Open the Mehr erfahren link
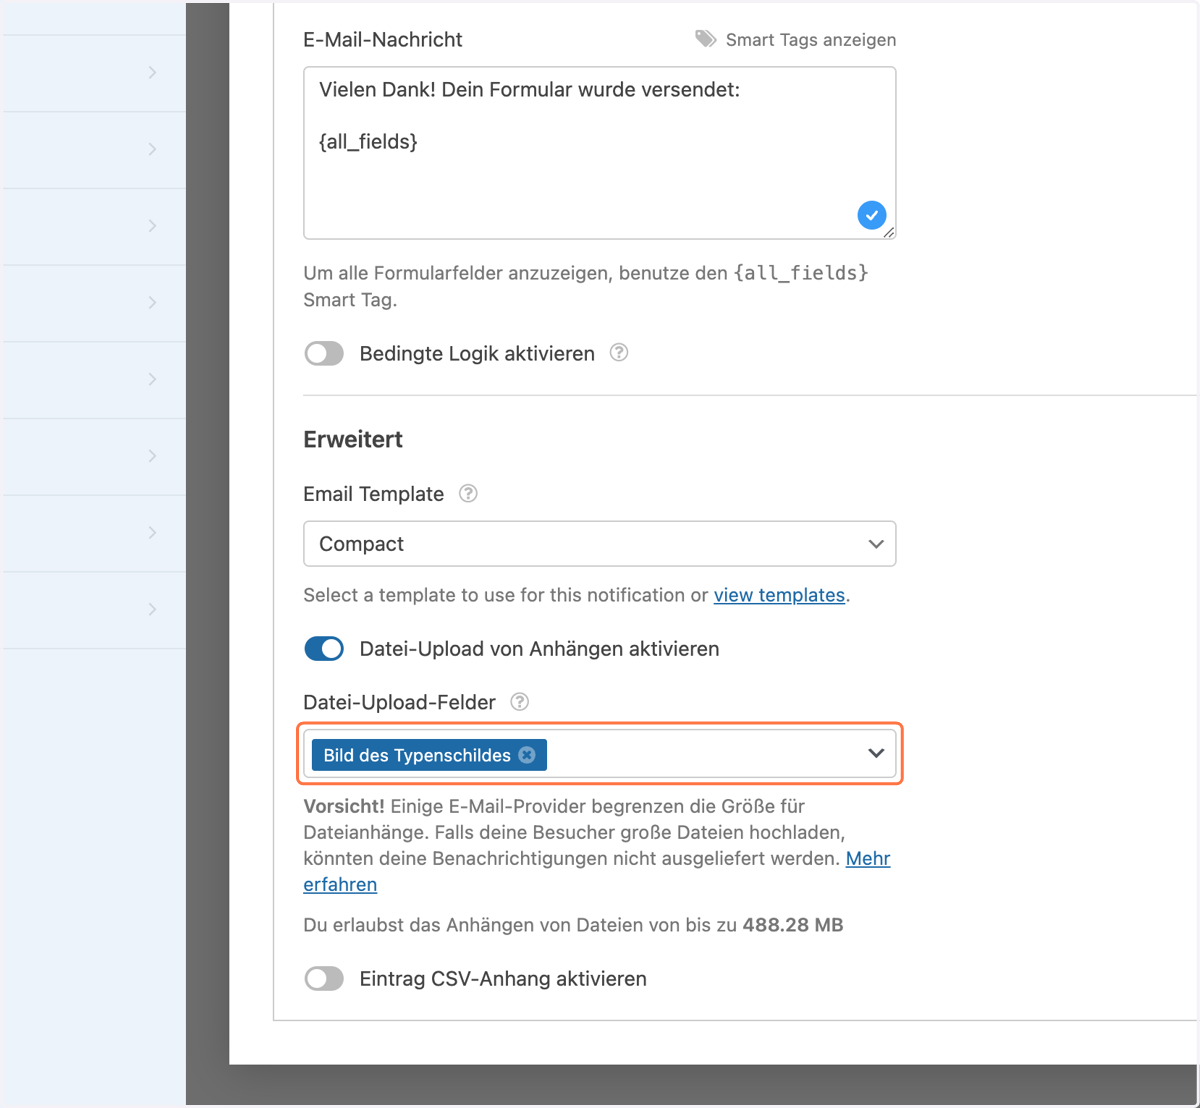Screen dimensions: 1200x1108 [868, 858]
